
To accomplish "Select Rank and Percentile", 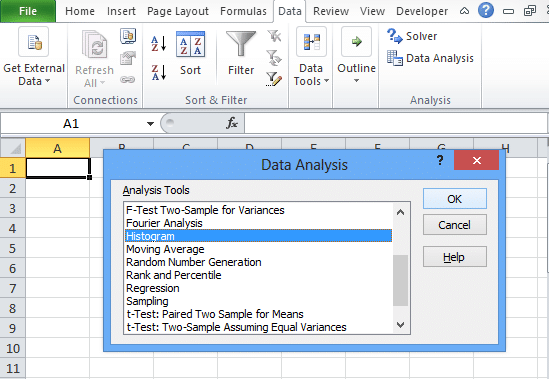I will coord(258,275).
